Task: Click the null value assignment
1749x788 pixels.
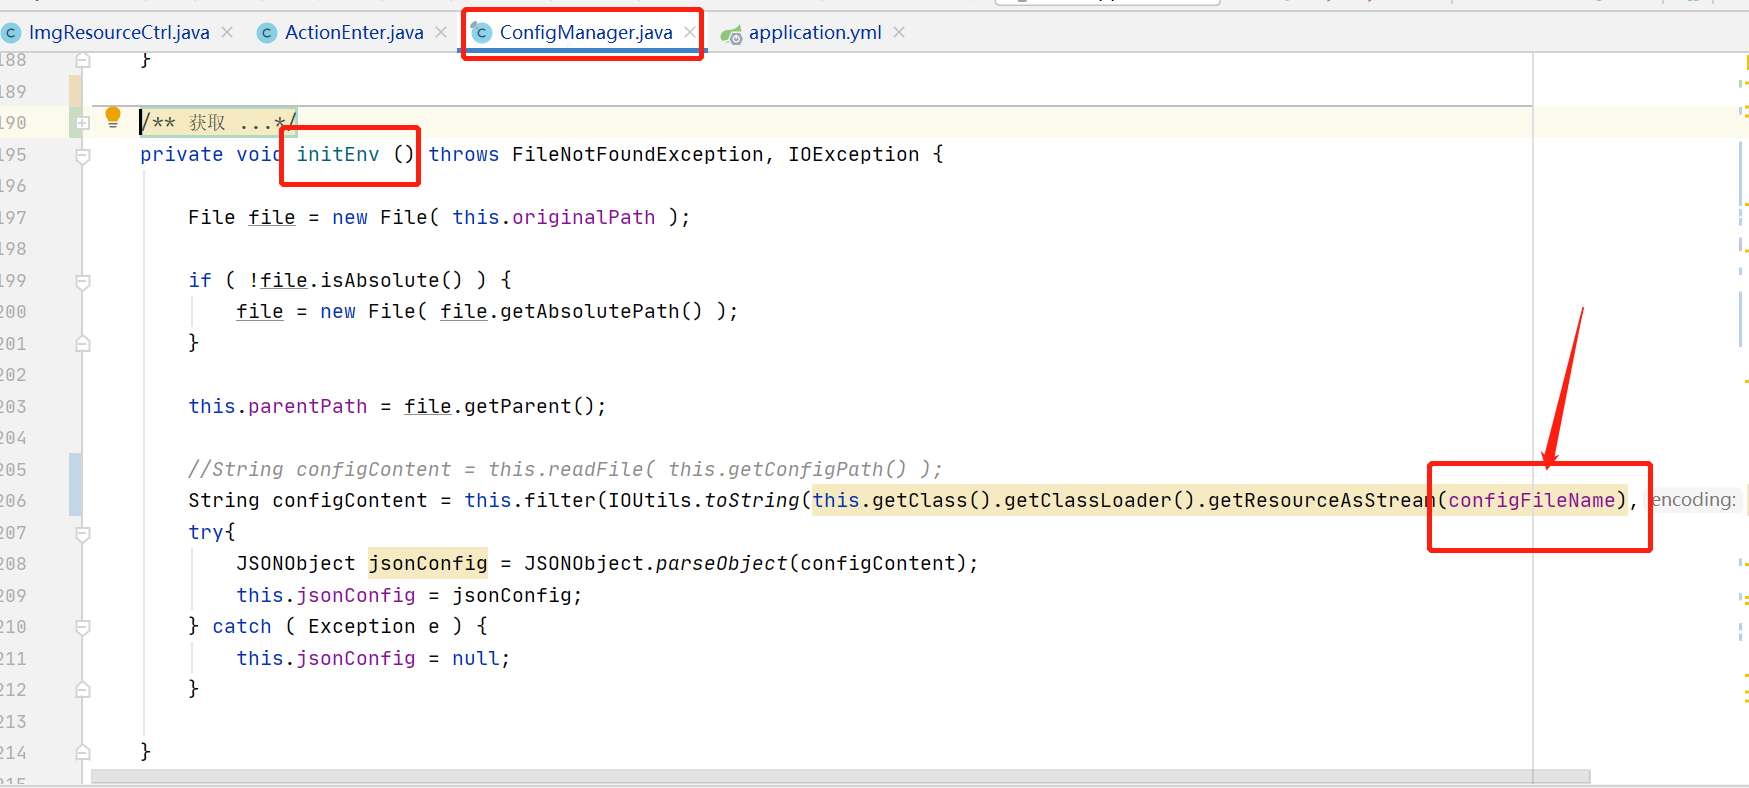Action: (x=476, y=659)
